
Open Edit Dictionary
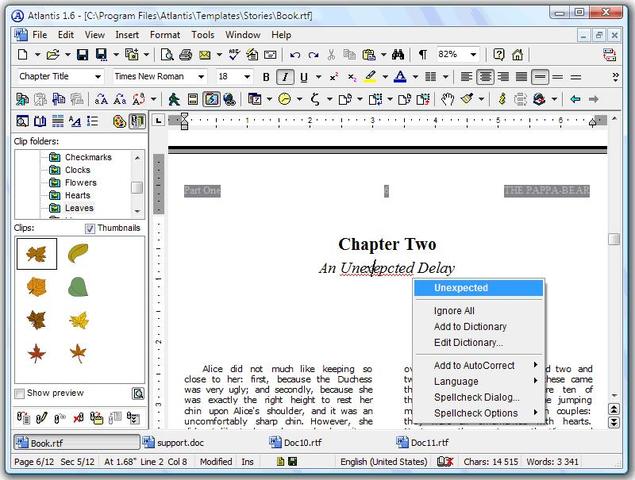click(479, 343)
